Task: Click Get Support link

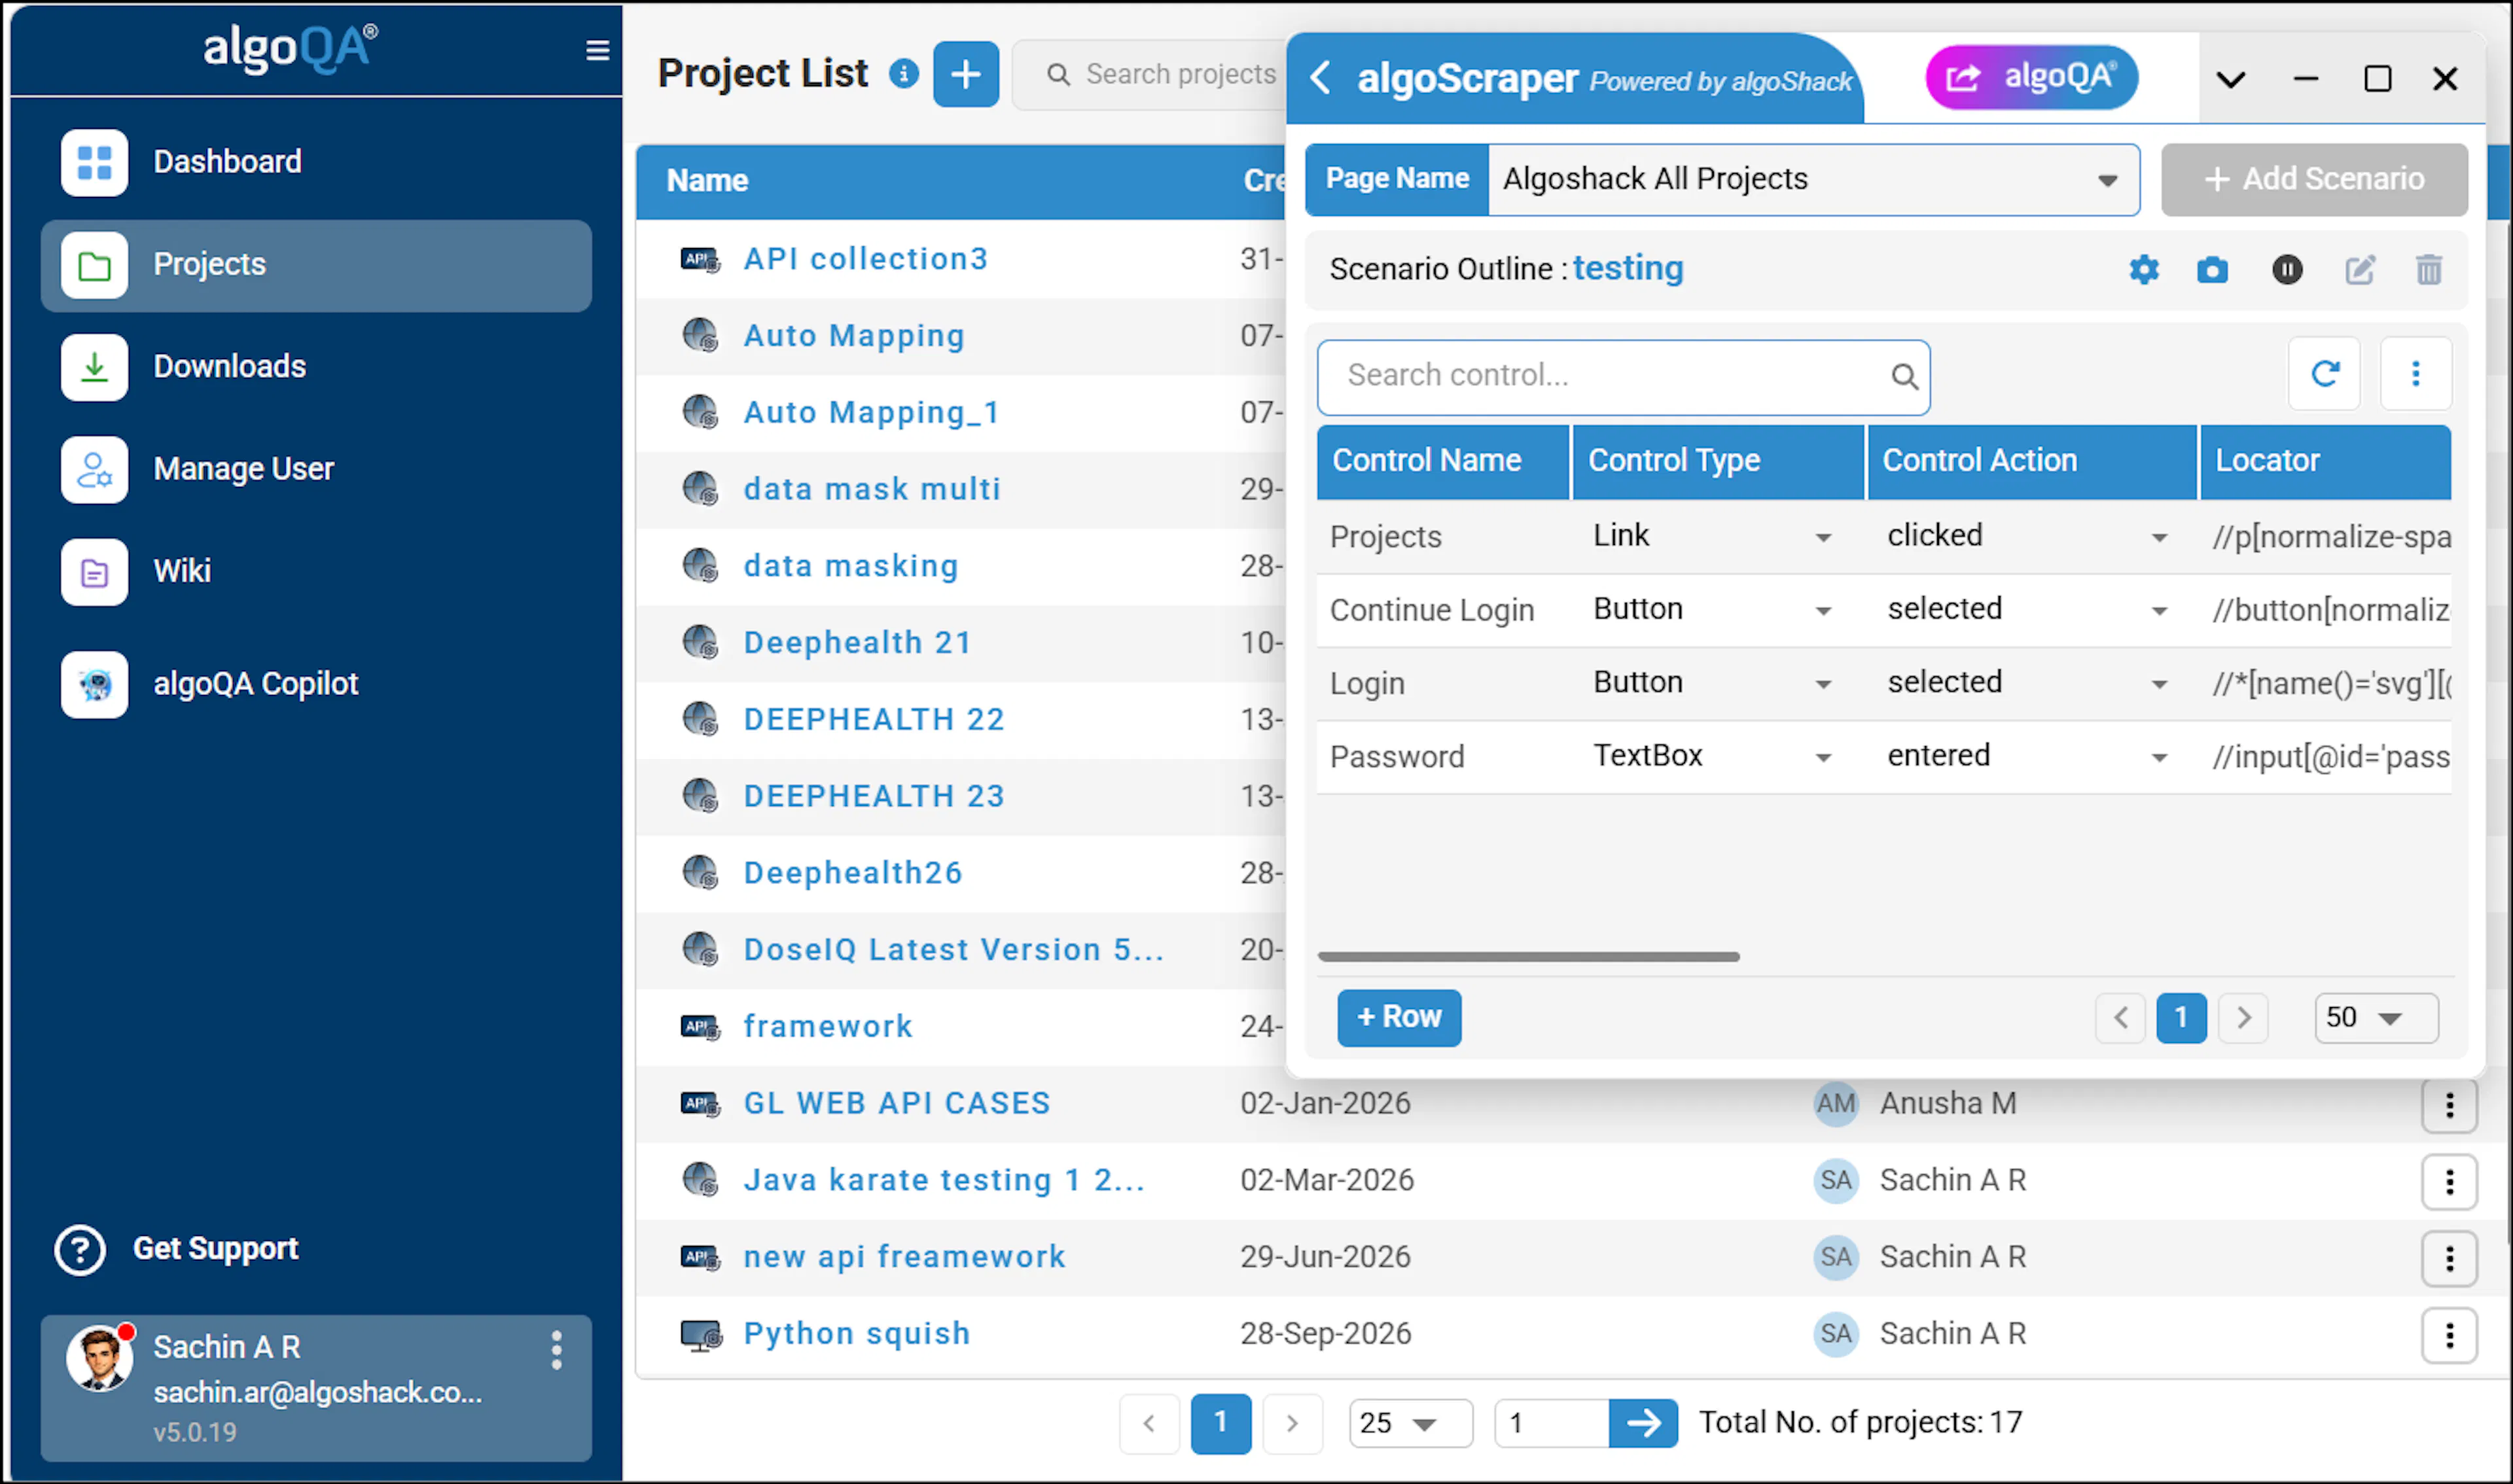Action: (x=177, y=1250)
